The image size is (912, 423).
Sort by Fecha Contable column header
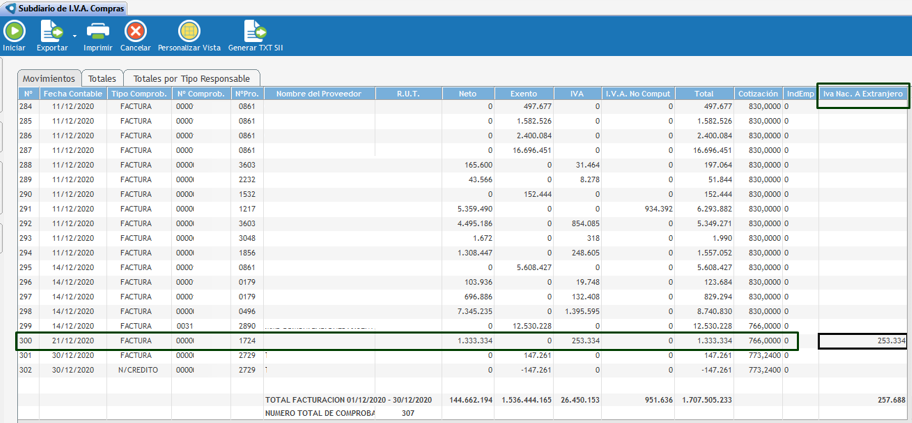point(72,93)
